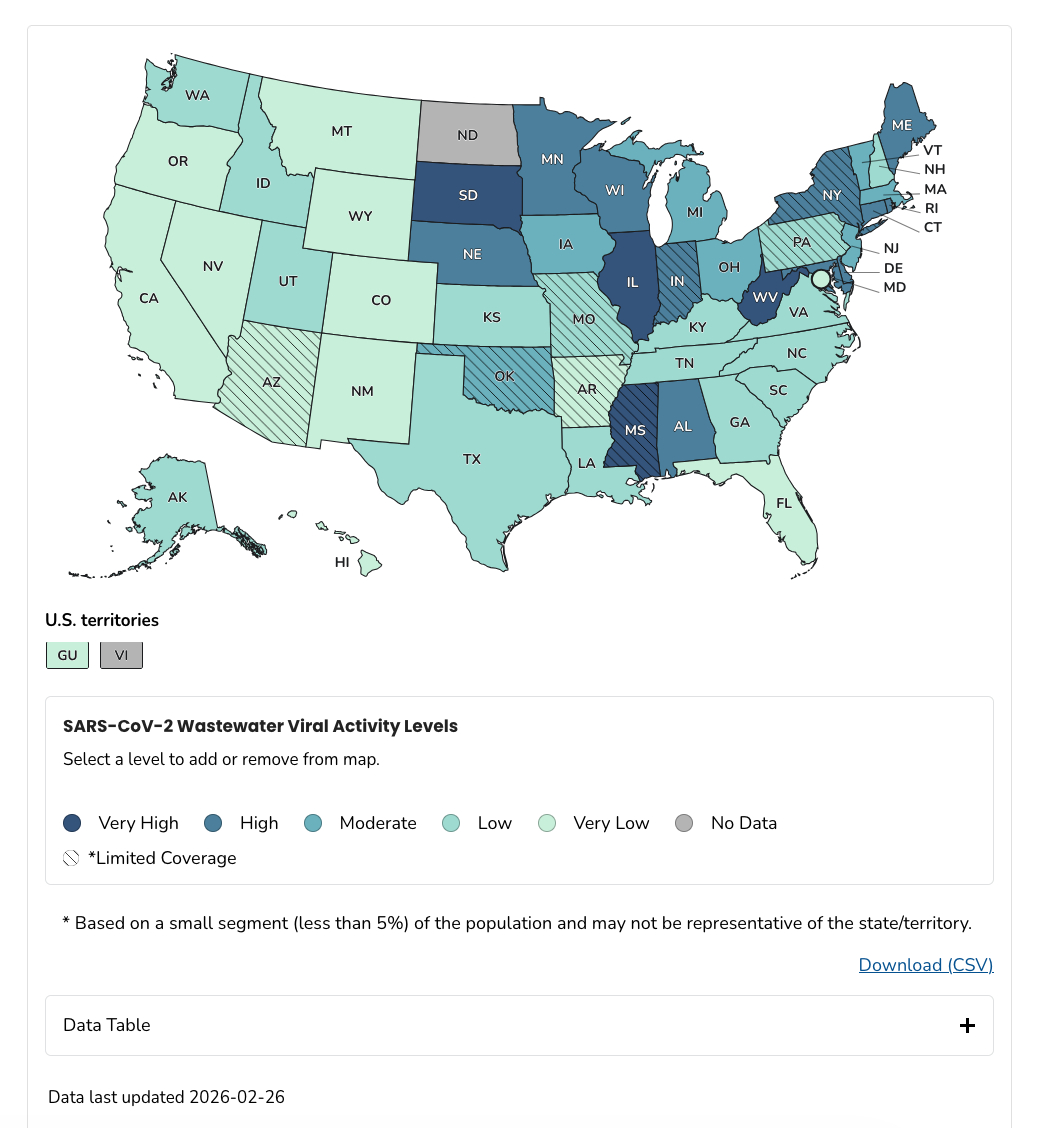Toggle the Very High level legend
1040x1128 pixels.
(121, 823)
